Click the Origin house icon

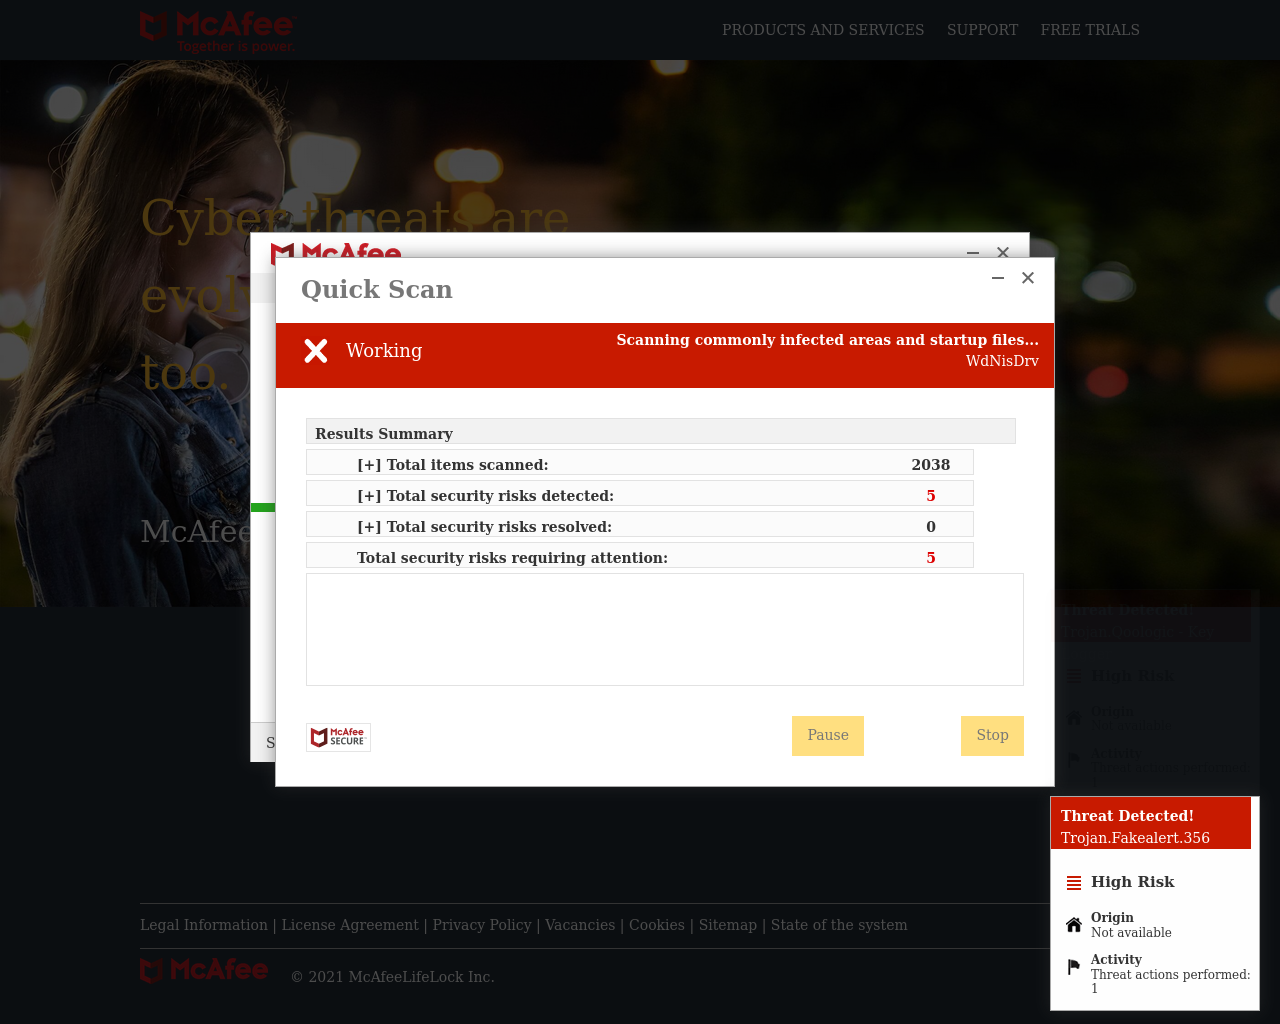tap(1074, 925)
